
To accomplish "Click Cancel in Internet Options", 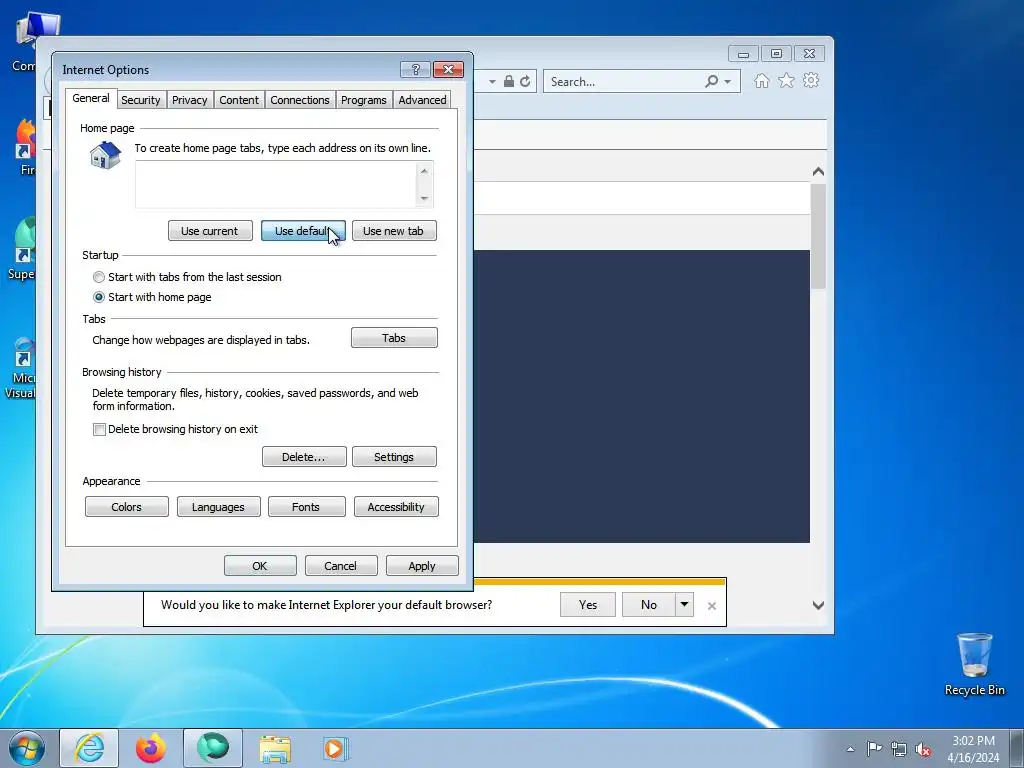I will [x=341, y=566].
